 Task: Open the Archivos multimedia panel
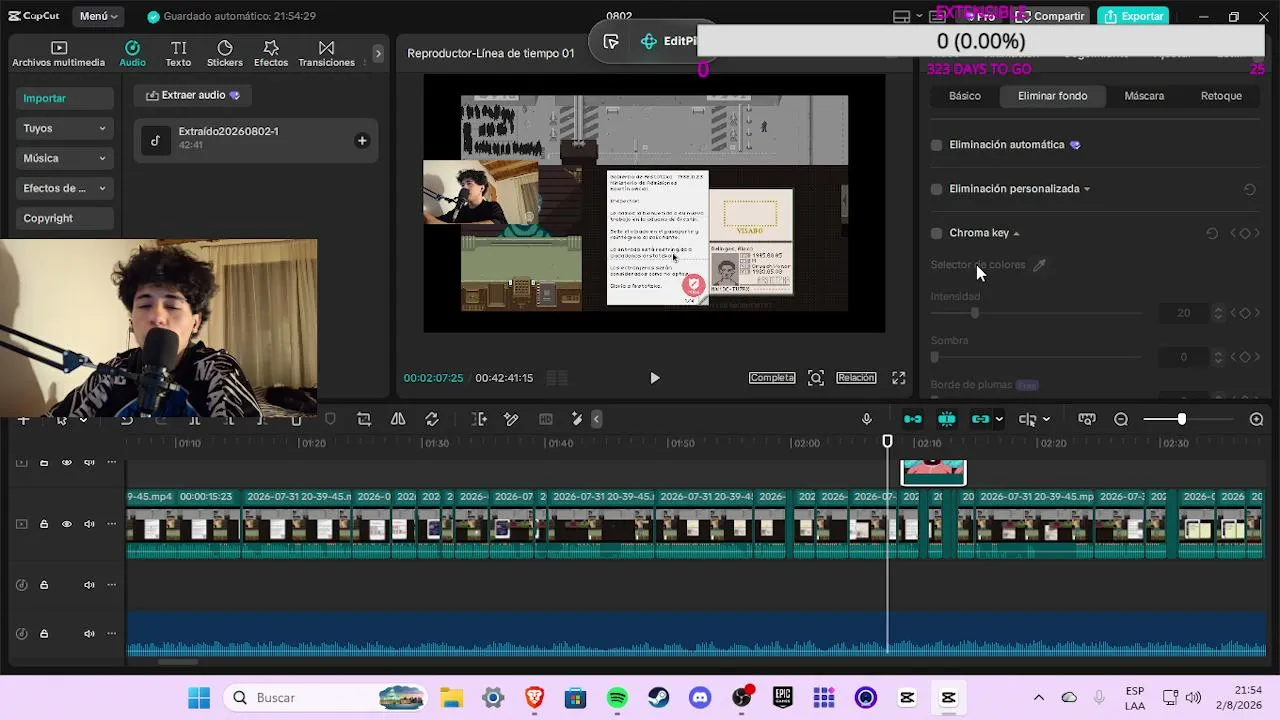coord(58,54)
